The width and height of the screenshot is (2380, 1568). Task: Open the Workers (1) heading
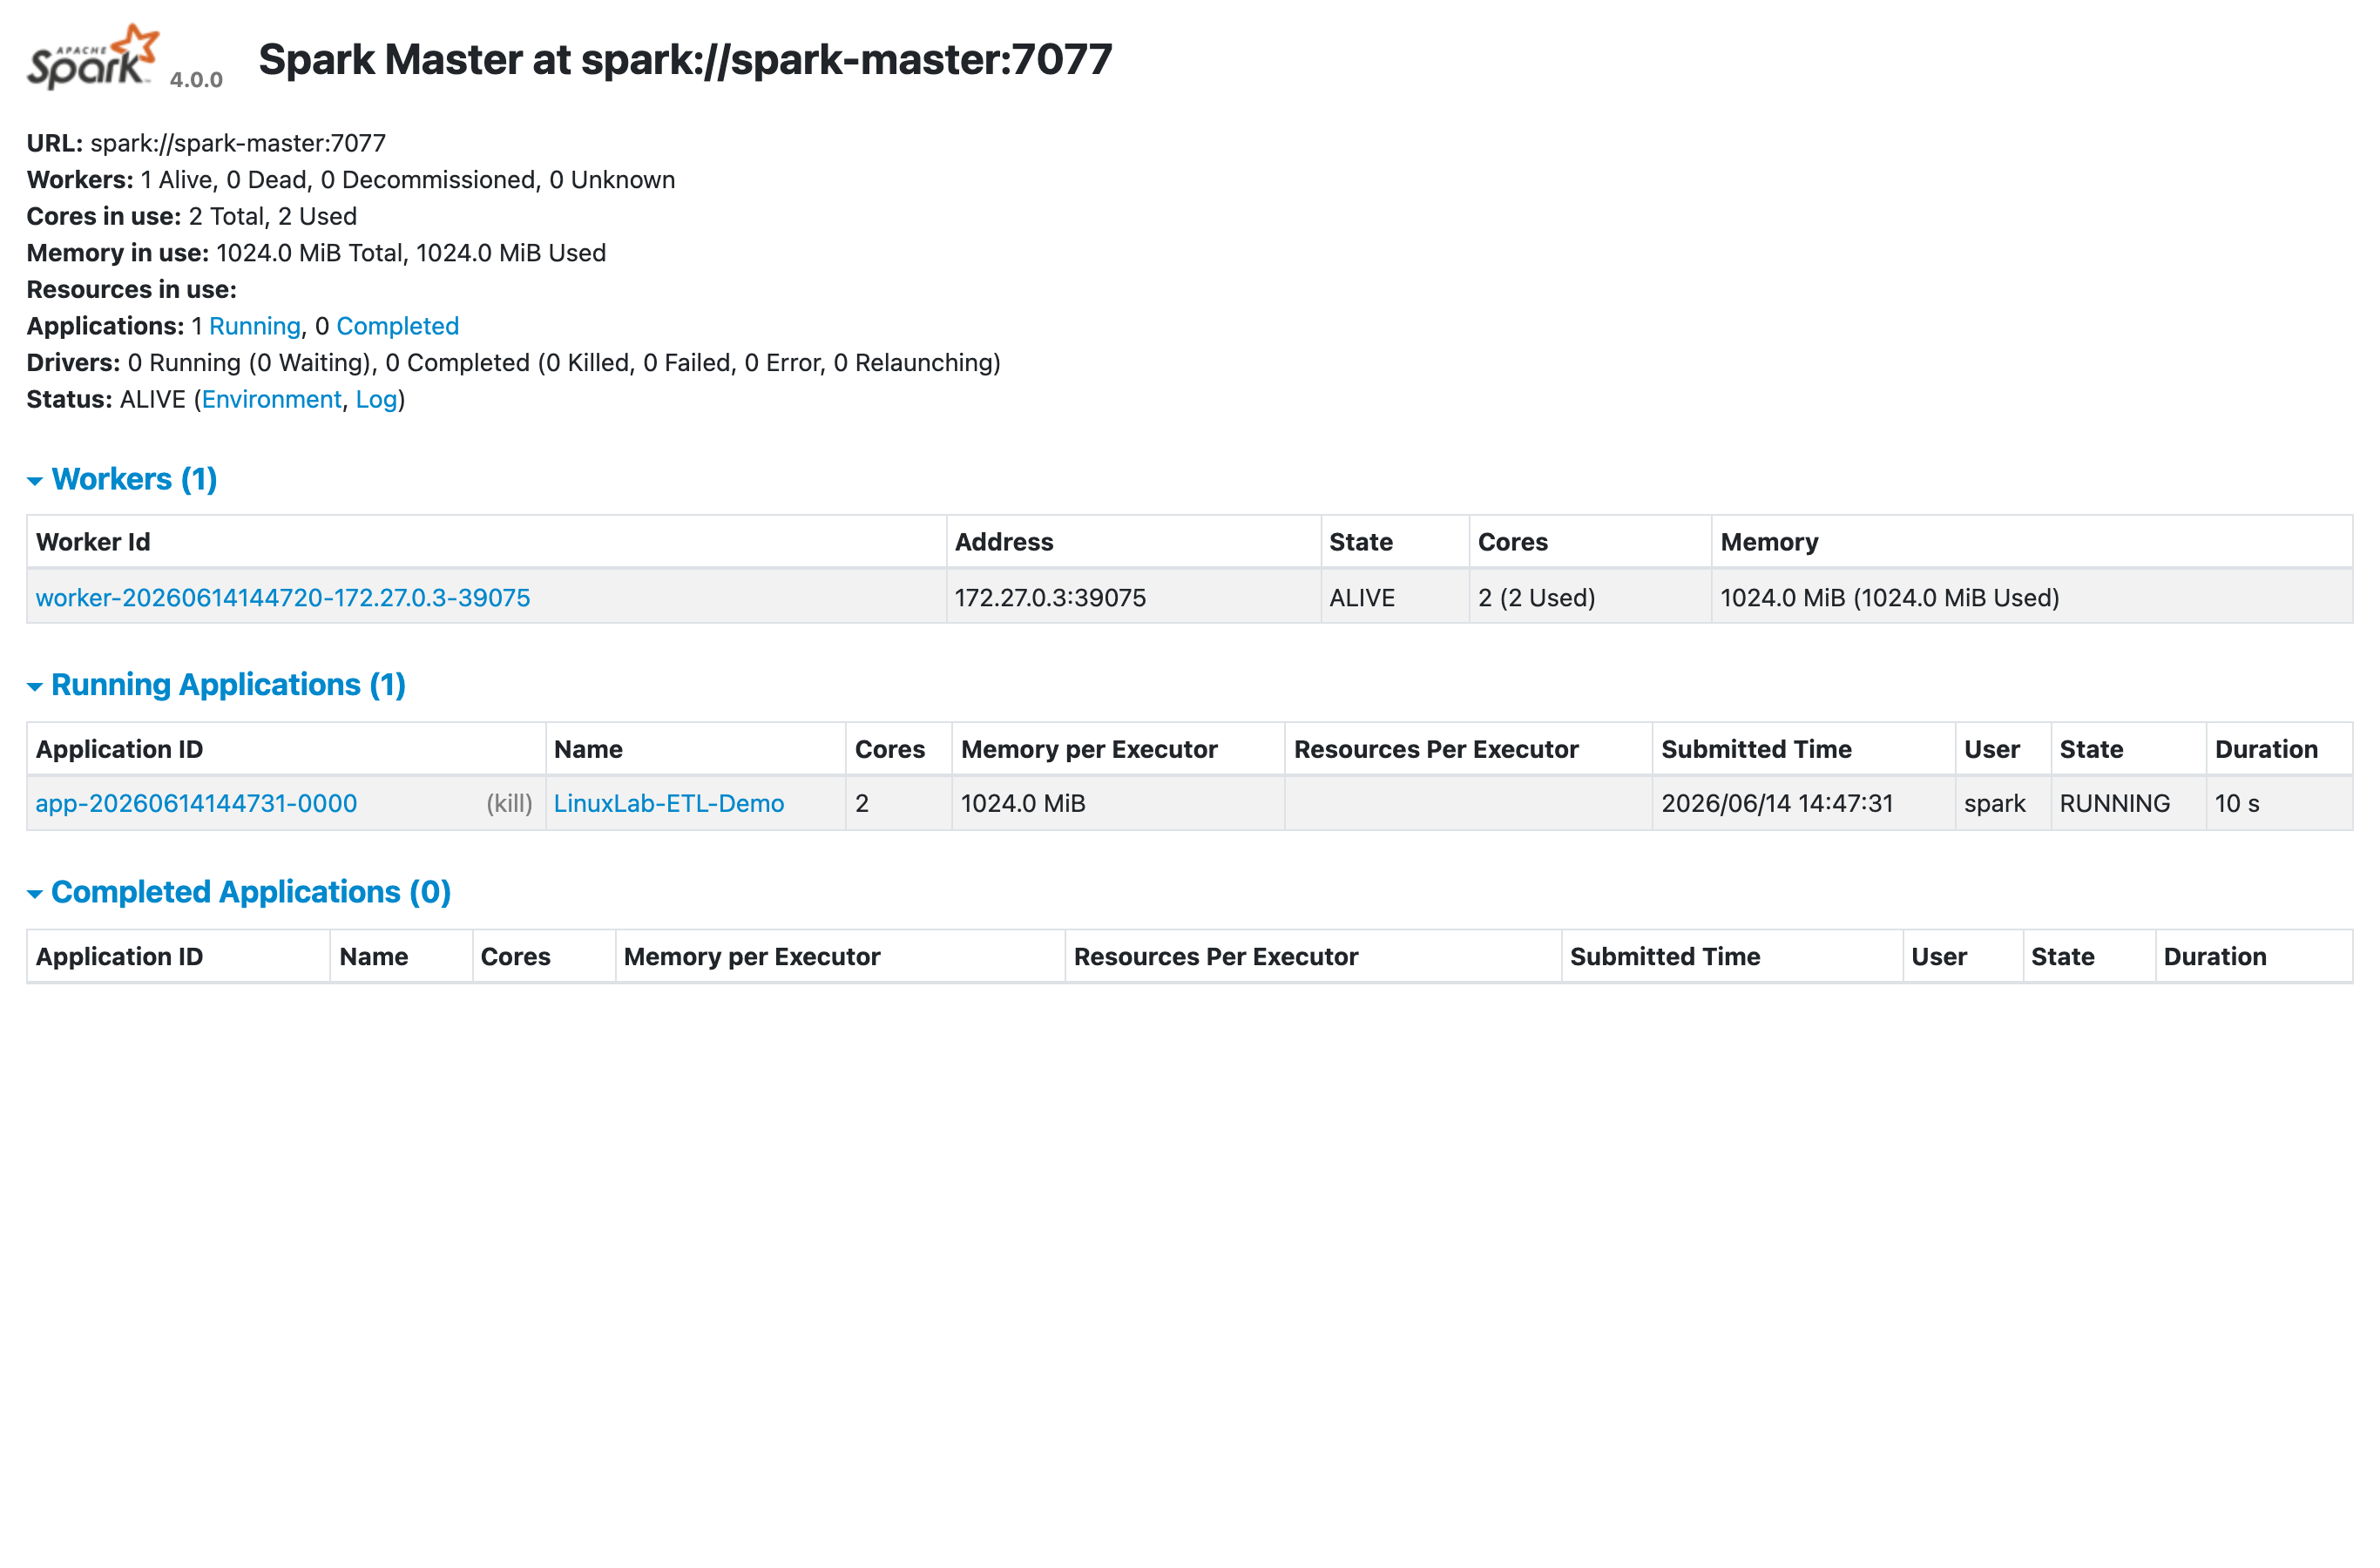click(x=134, y=479)
